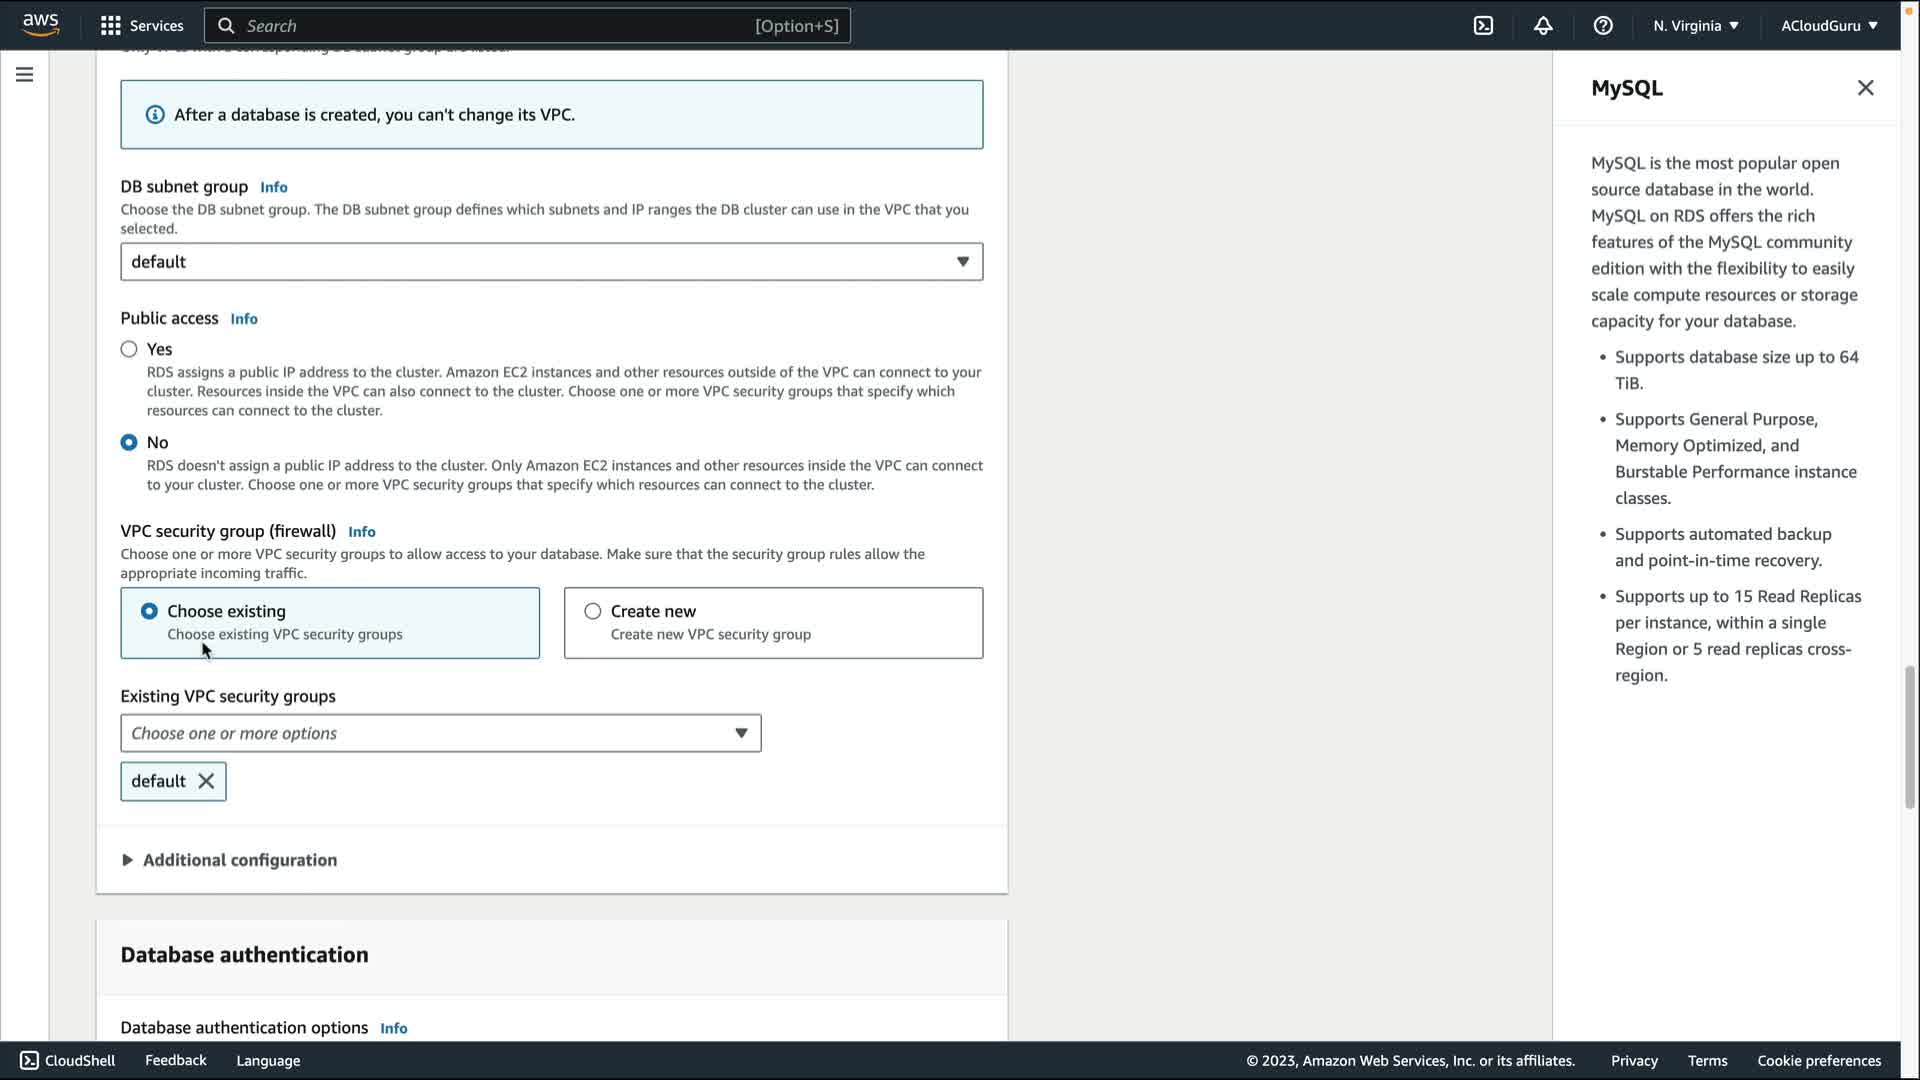Open the ACloudGuru account menu
Image resolution: width=1920 pixels, height=1080 pixels.
tap(1829, 26)
